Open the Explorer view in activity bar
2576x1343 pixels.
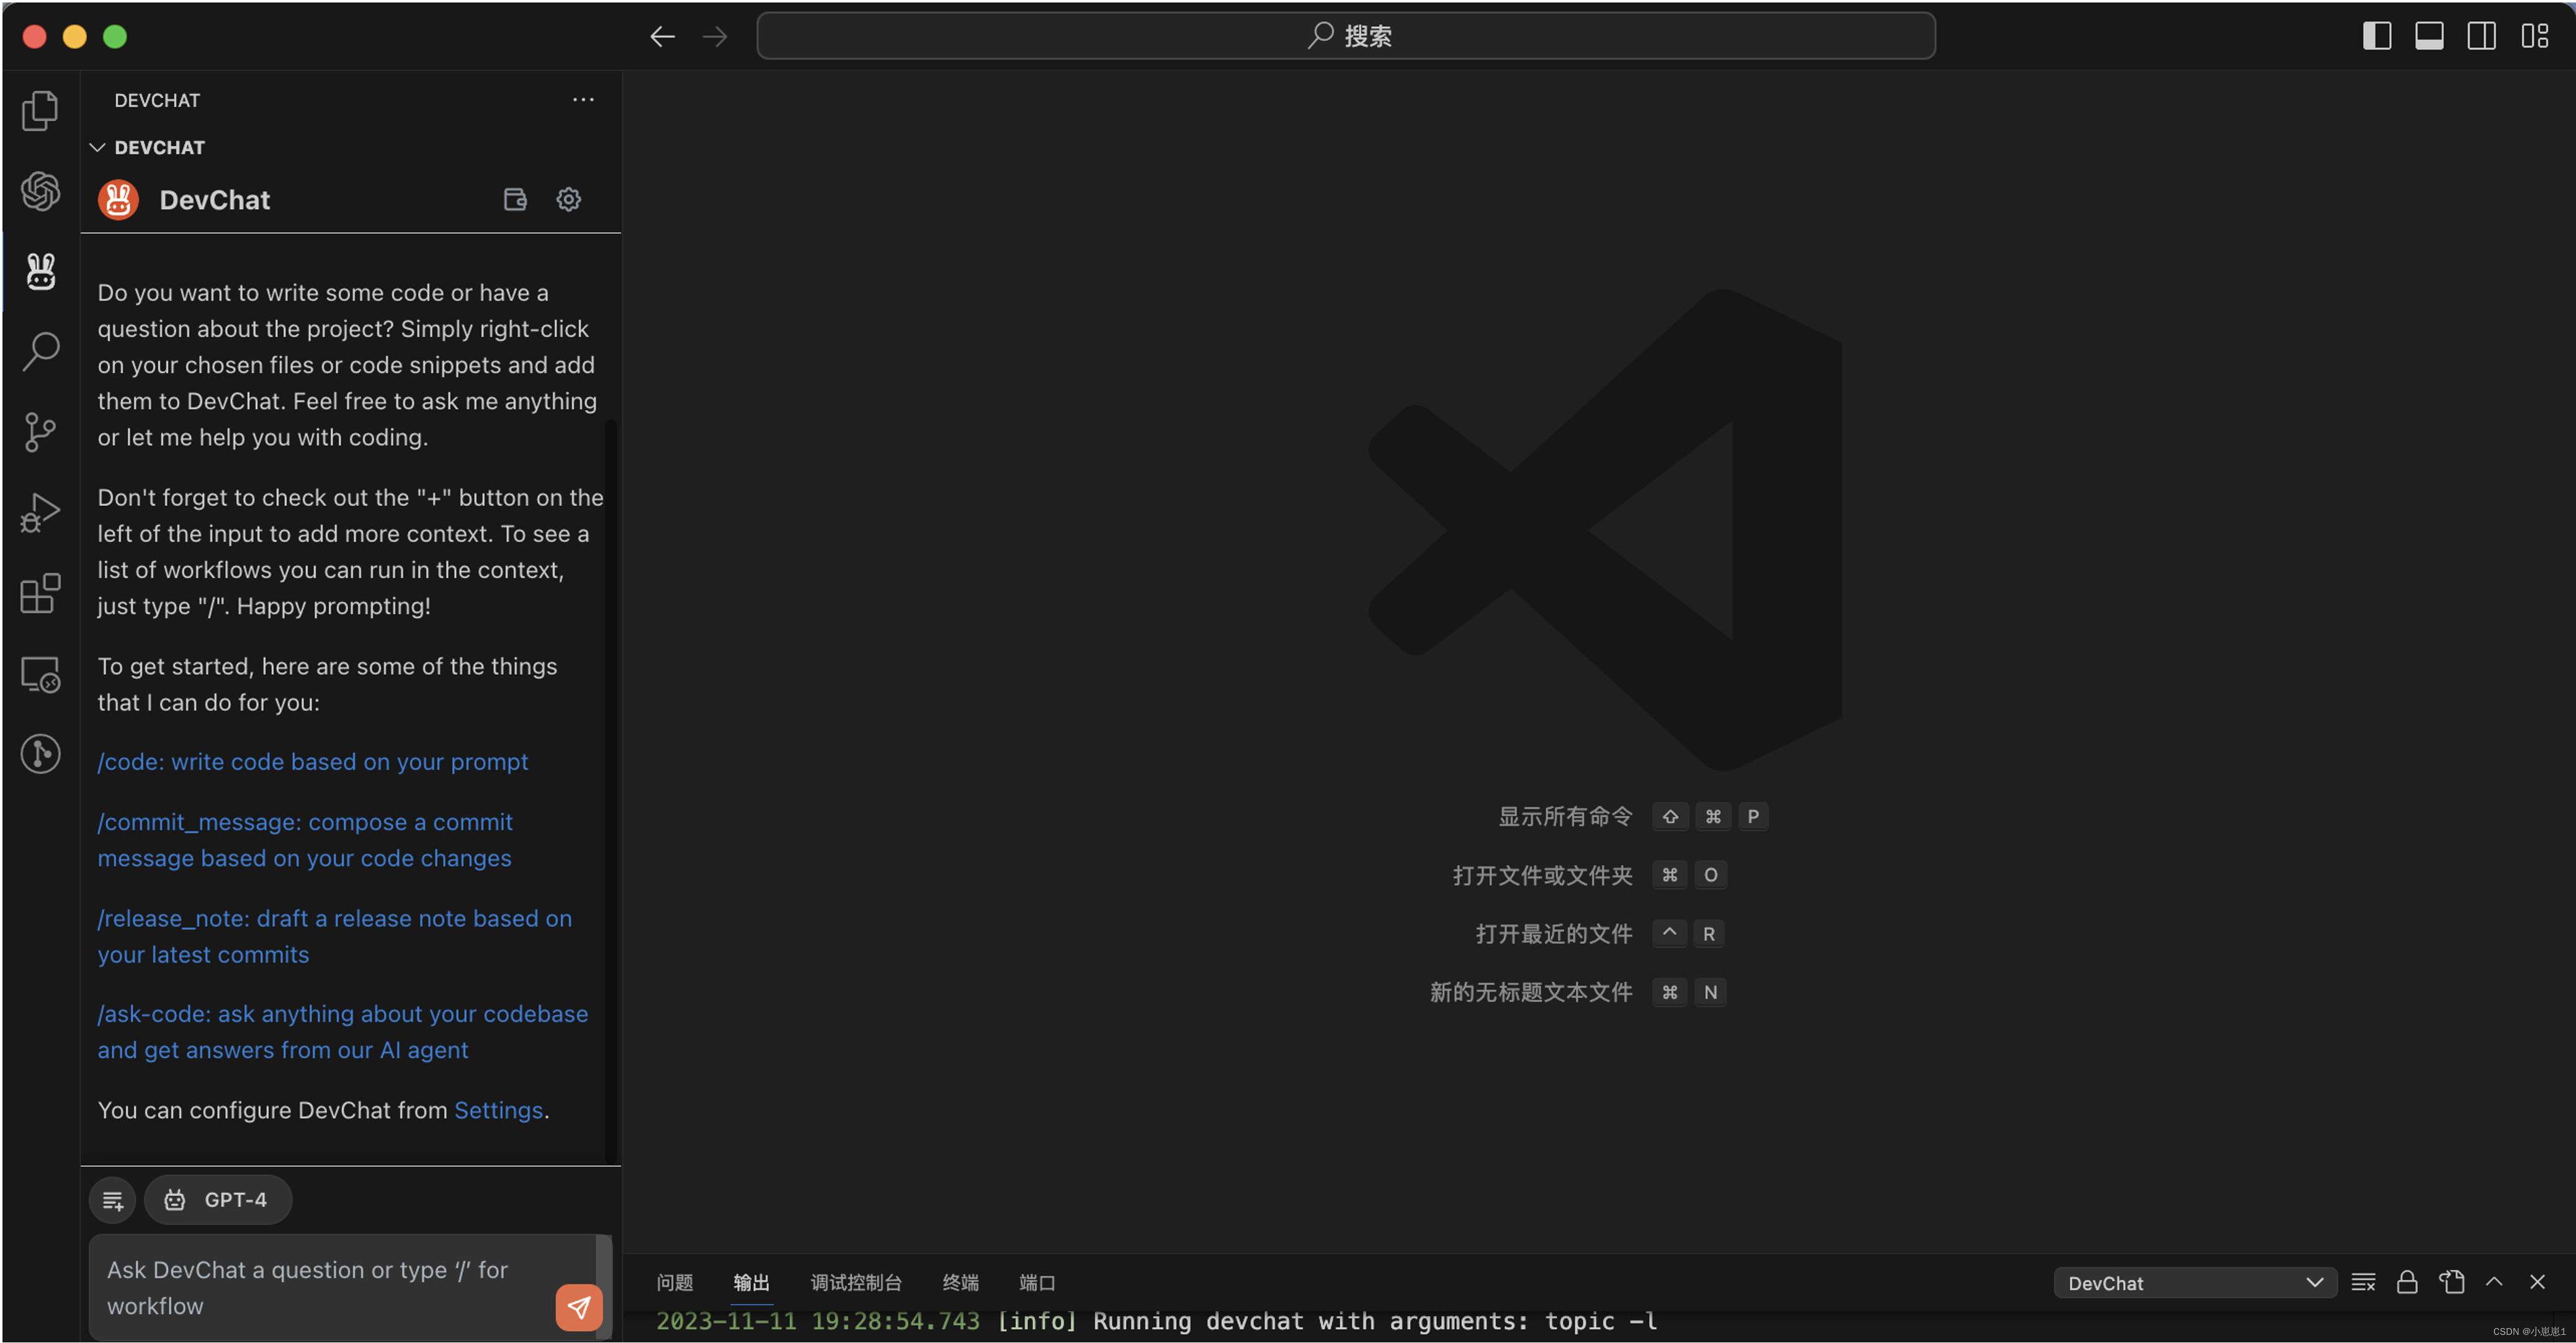(x=40, y=110)
